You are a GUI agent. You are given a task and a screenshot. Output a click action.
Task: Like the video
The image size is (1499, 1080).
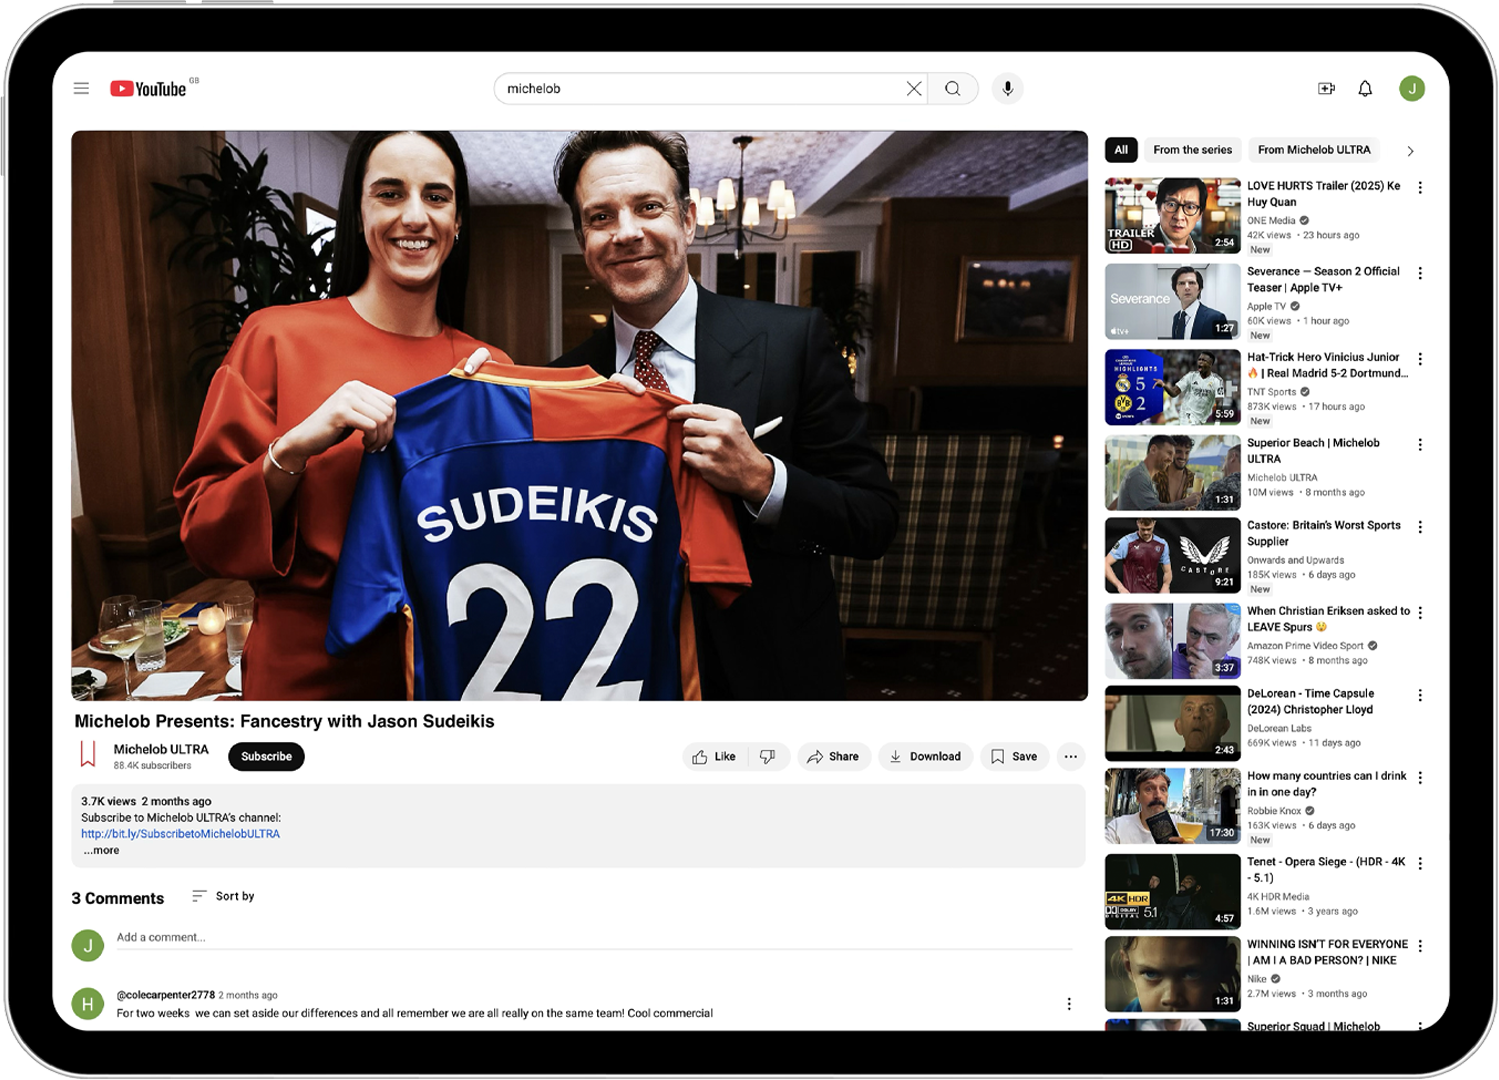coord(715,757)
